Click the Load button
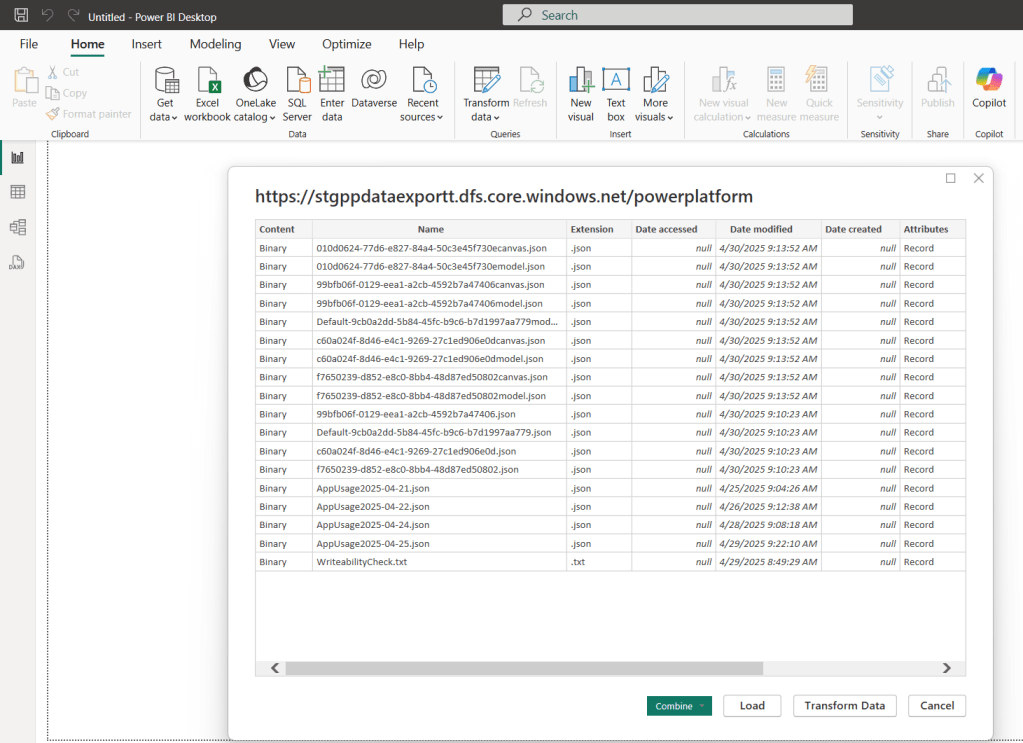The width and height of the screenshot is (1023, 743). 752,706
